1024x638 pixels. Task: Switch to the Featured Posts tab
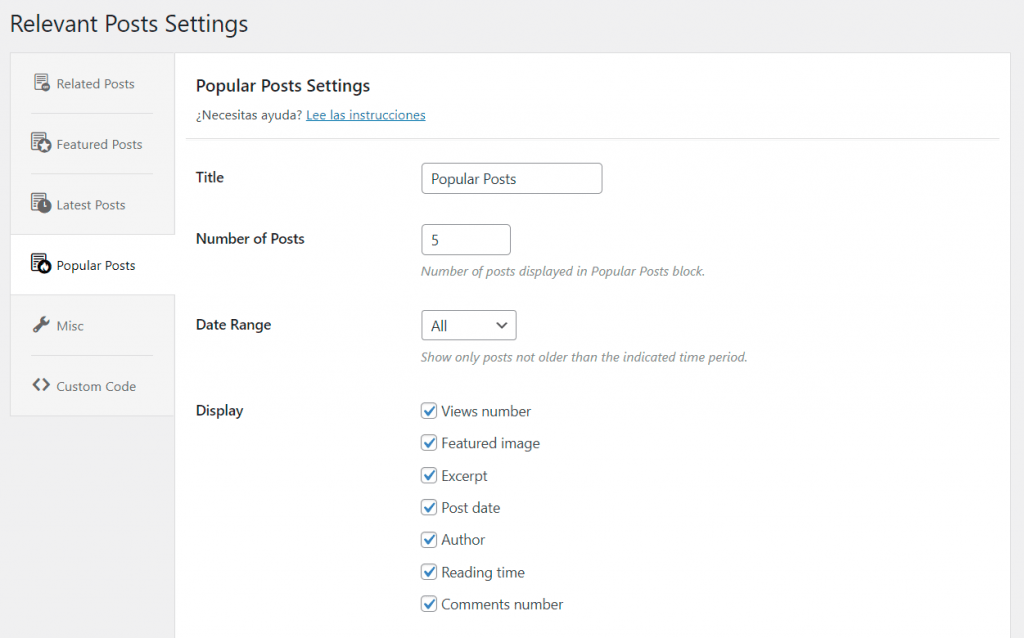[x=93, y=144]
